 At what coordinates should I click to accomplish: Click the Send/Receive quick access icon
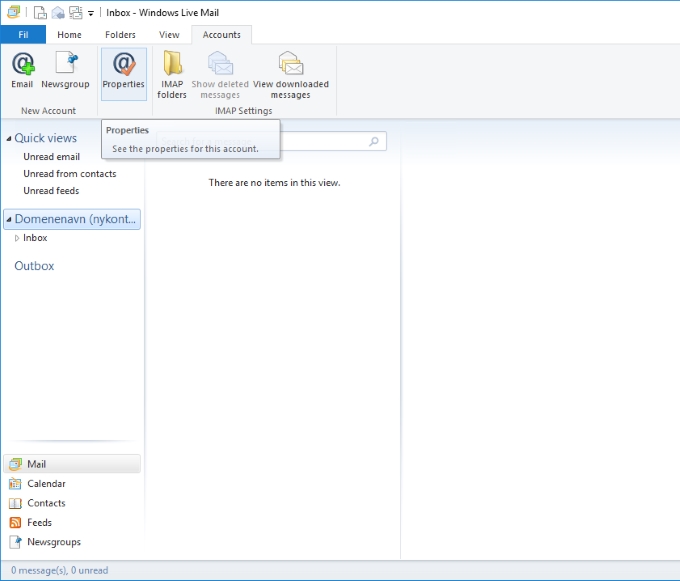click(76, 13)
